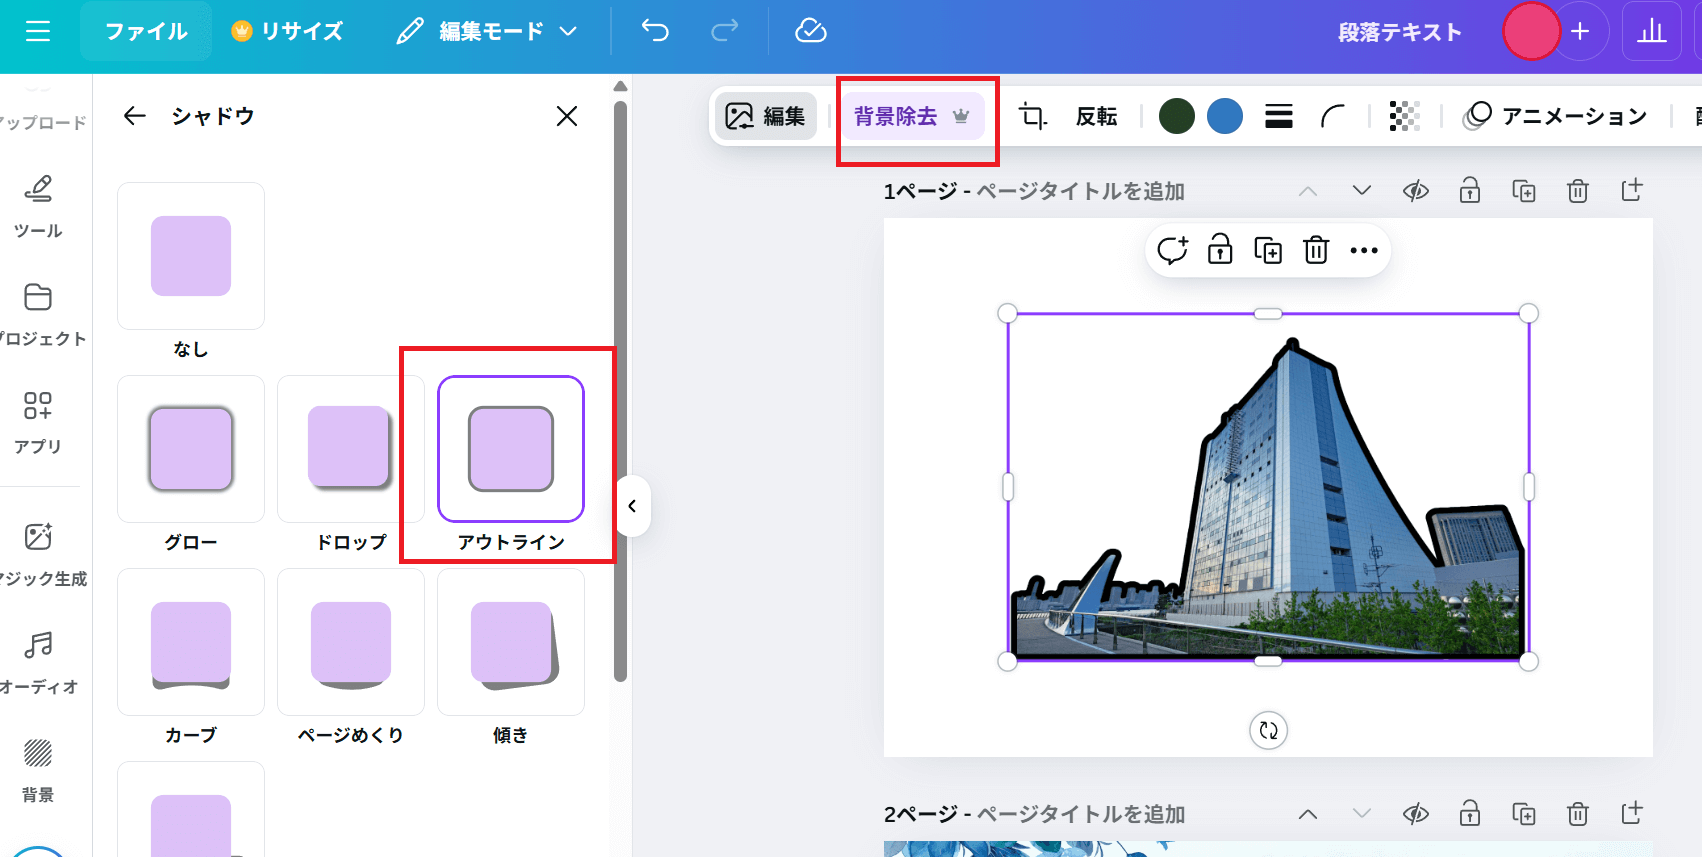The height and width of the screenshot is (857, 1702).
Task: Click the rotate handle below the image
Action: click(x=1269, y=730)
